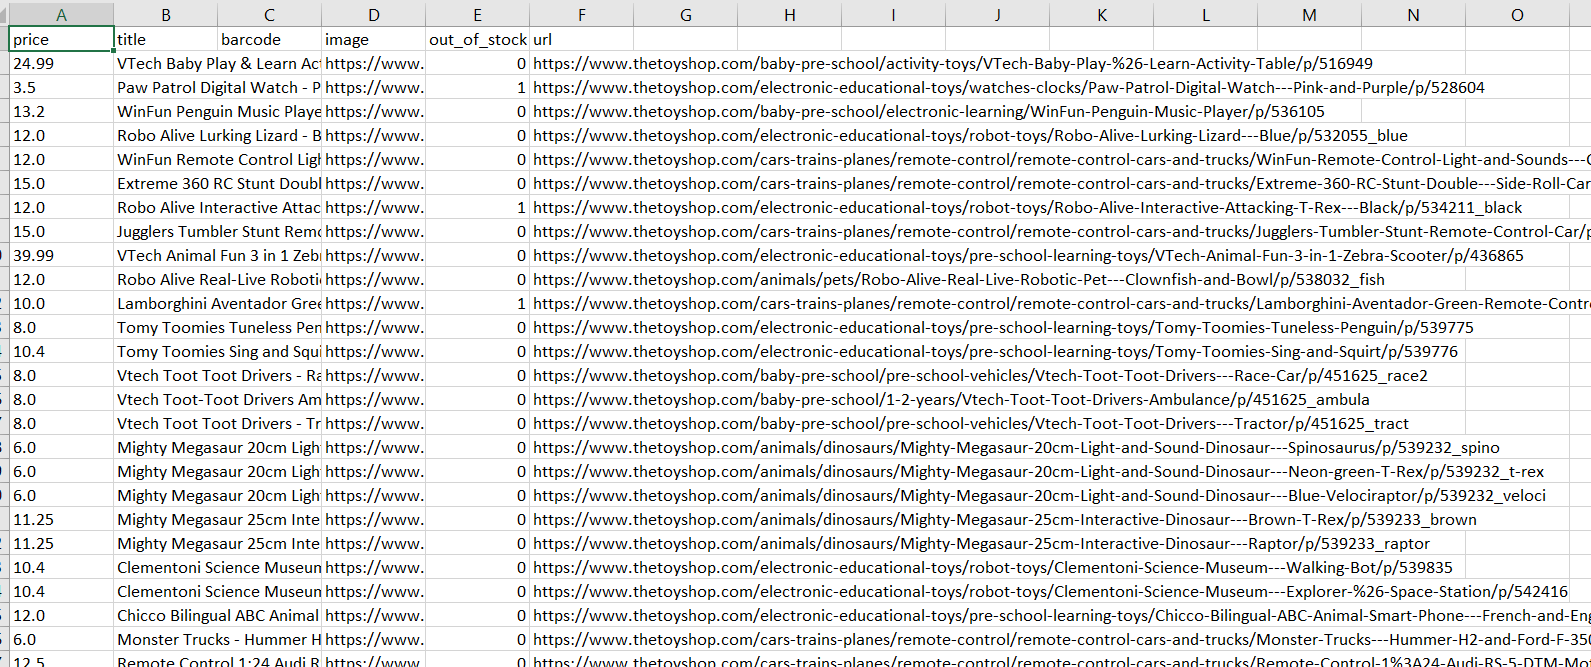1591x667 pixels.
Task: Select URL ending in /p/539232_spino
Action: point(1017,447)
